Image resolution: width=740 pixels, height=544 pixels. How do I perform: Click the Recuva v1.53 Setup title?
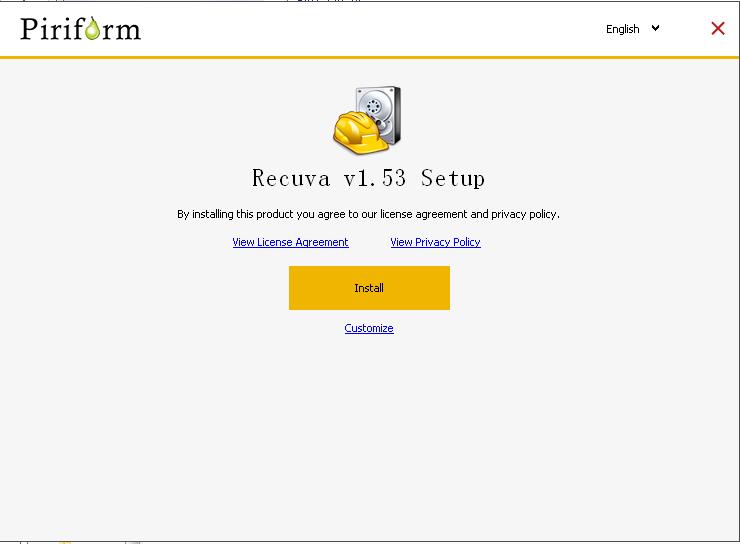(x=368, y=179)
